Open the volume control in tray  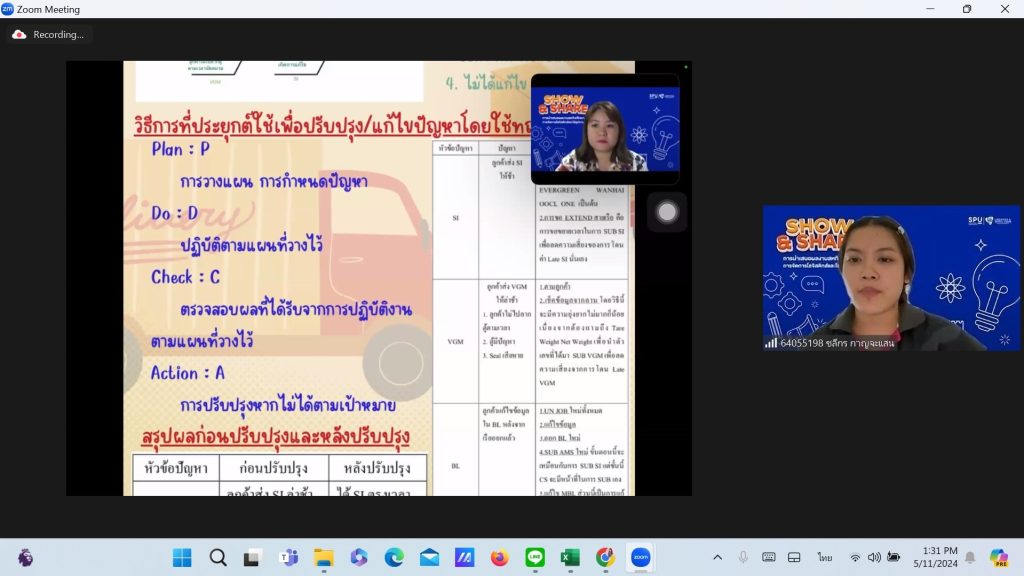(874, 558)
